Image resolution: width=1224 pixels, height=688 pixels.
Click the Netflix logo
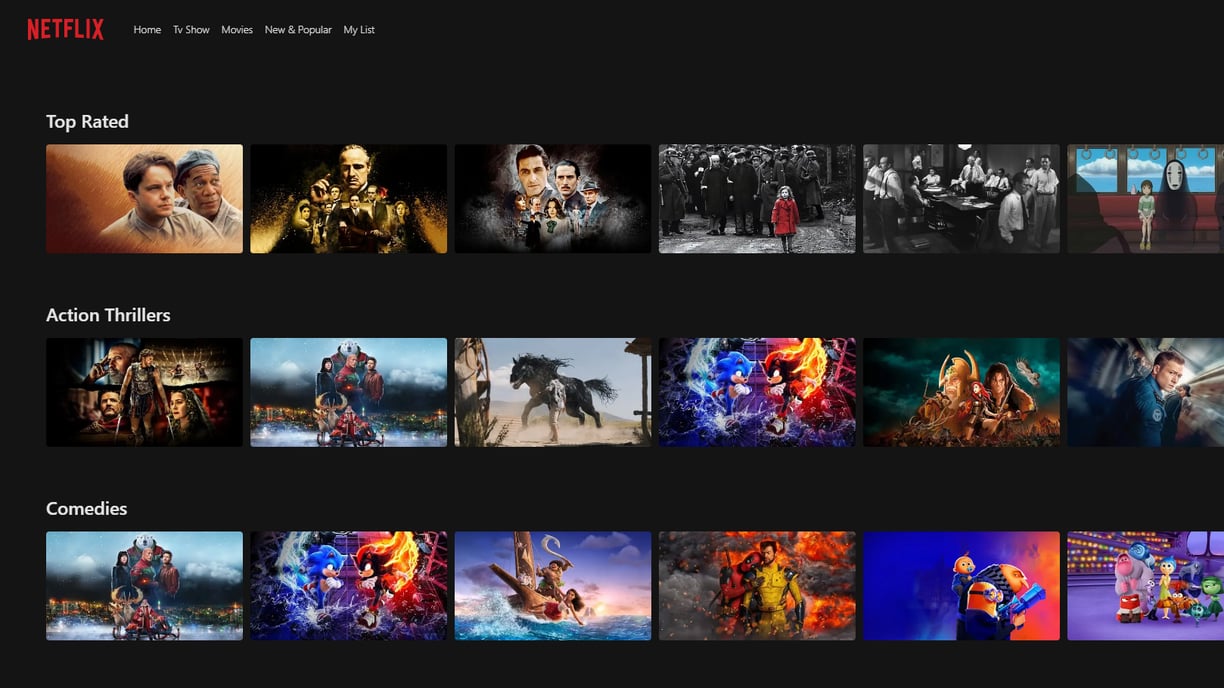[x=65, y=30]
